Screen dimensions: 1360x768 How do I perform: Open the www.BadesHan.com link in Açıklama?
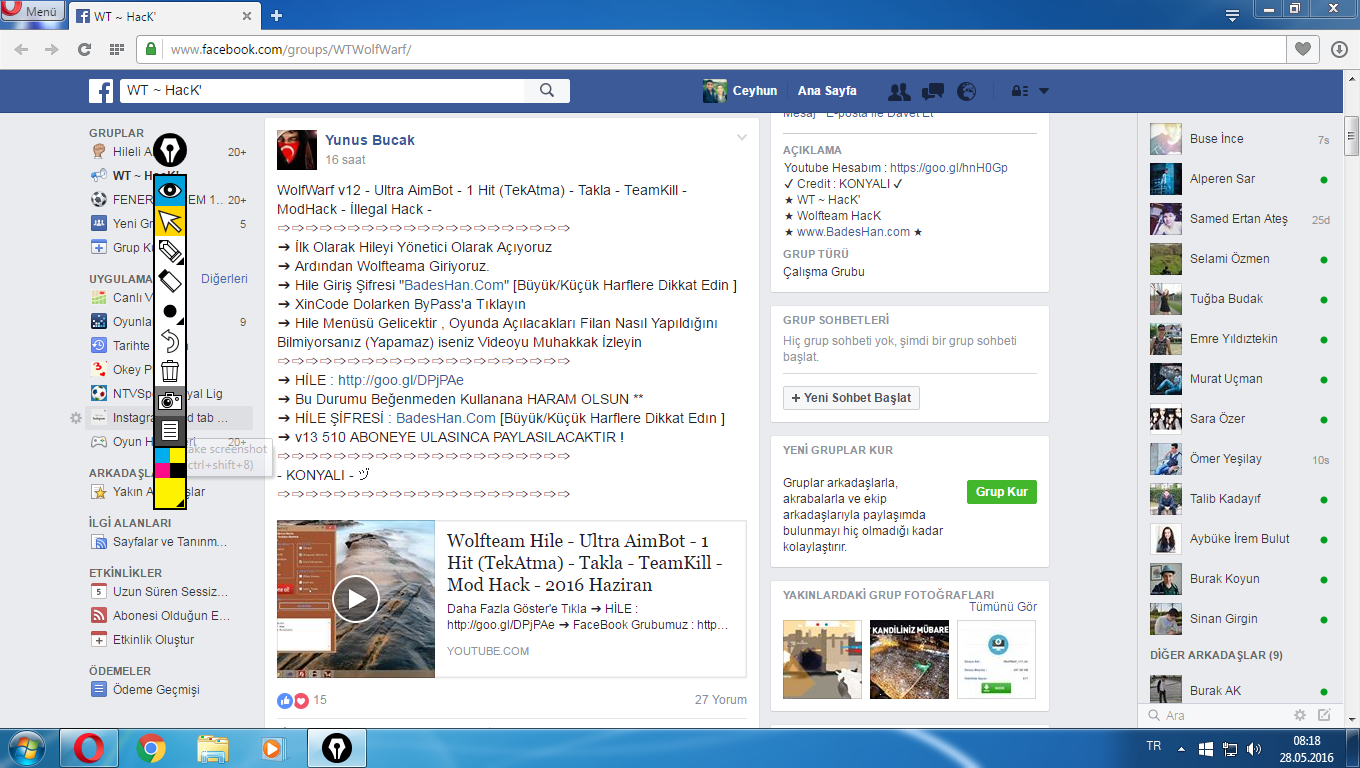854,232
